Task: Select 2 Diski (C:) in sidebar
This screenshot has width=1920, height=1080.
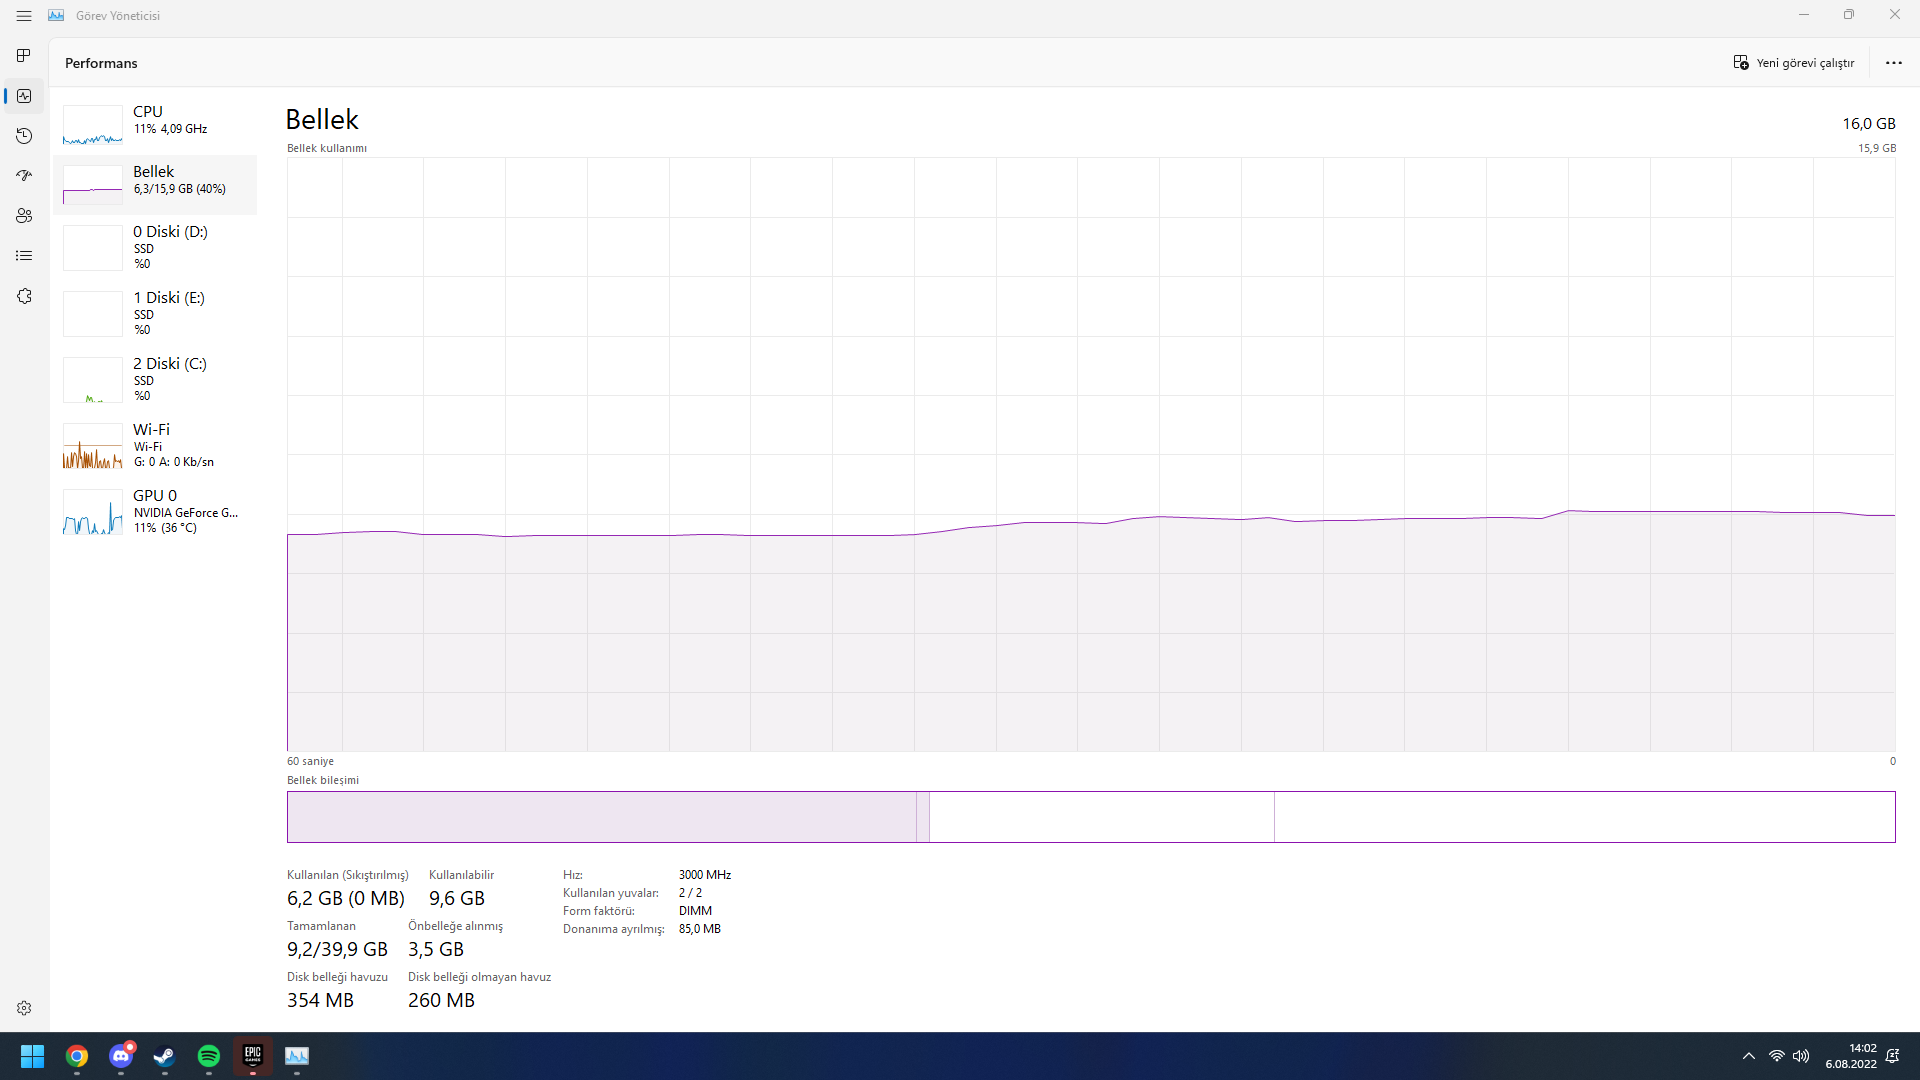Action: coord(155,379)
